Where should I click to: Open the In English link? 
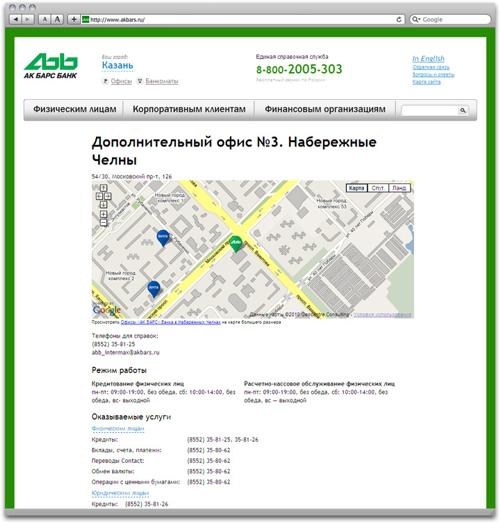428,59
